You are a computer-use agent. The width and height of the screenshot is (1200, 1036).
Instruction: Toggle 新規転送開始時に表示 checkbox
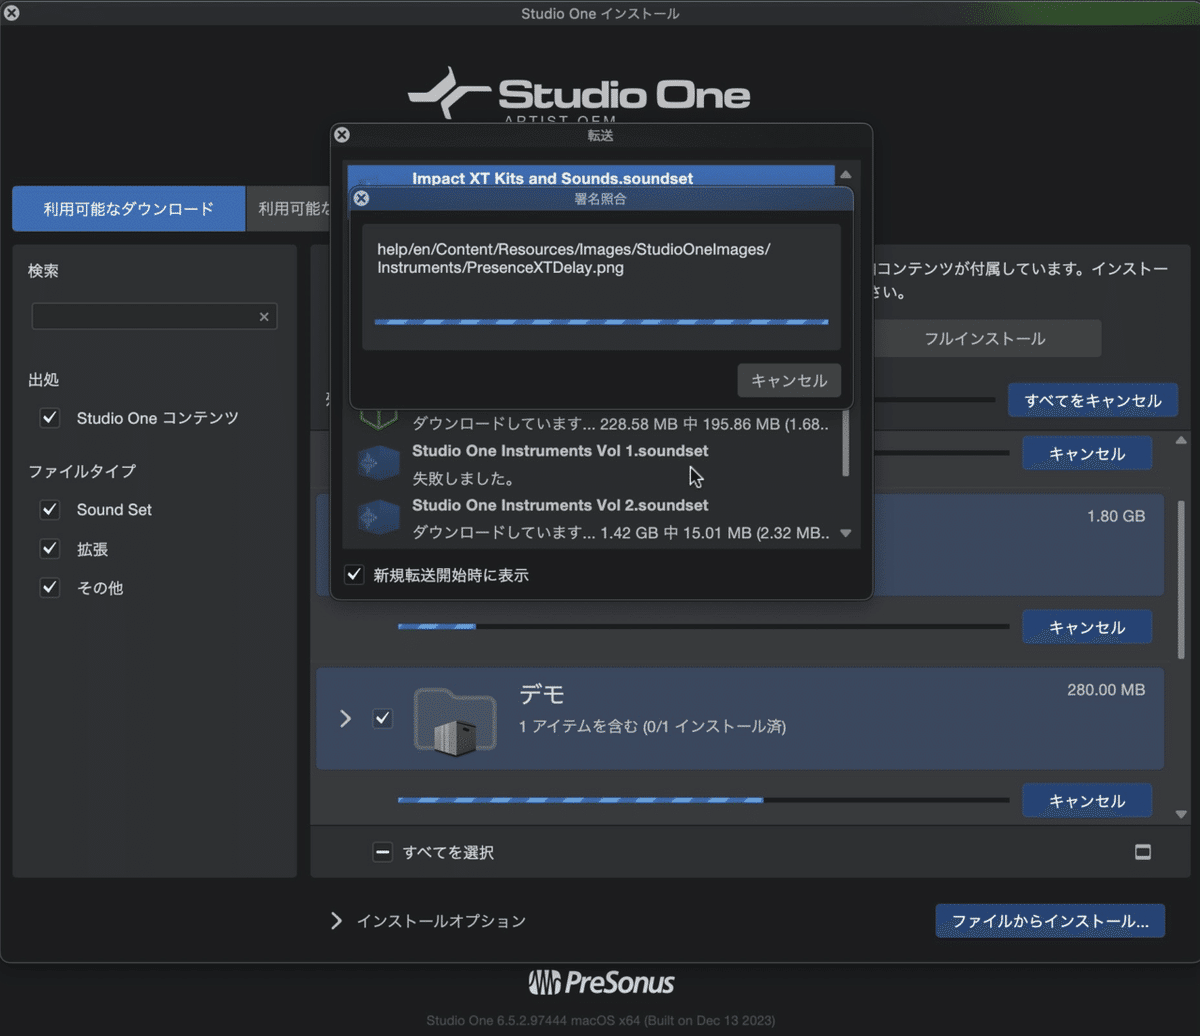(354, 575)
